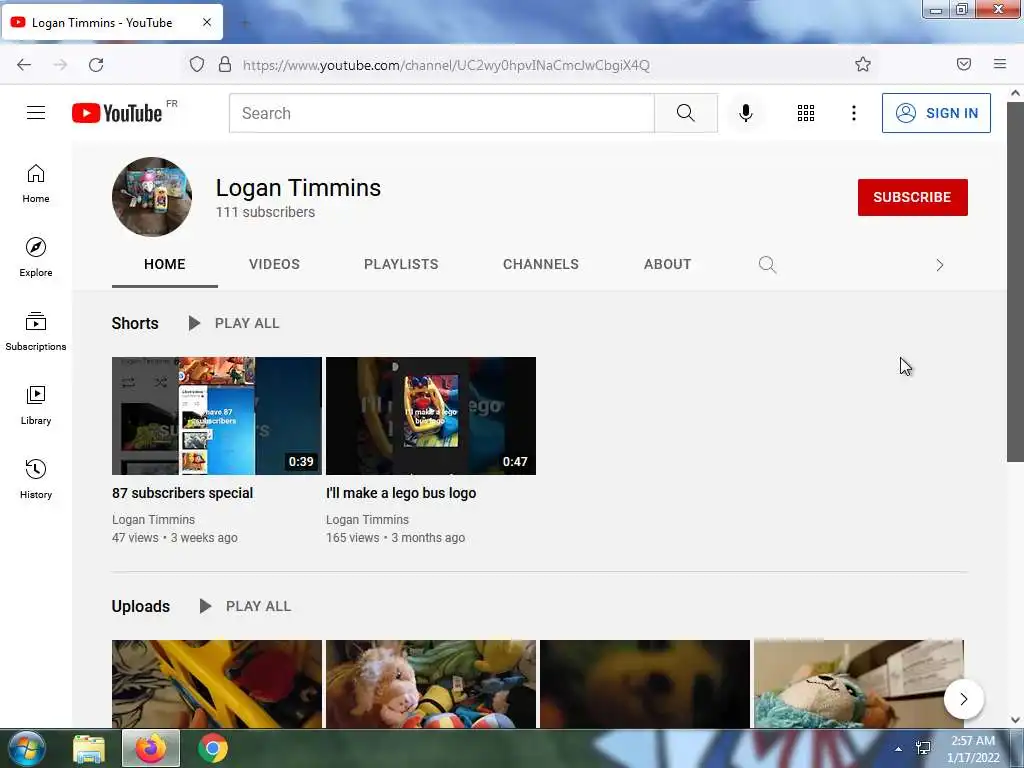Switch to CHANNELS tab

pos(541,264)
